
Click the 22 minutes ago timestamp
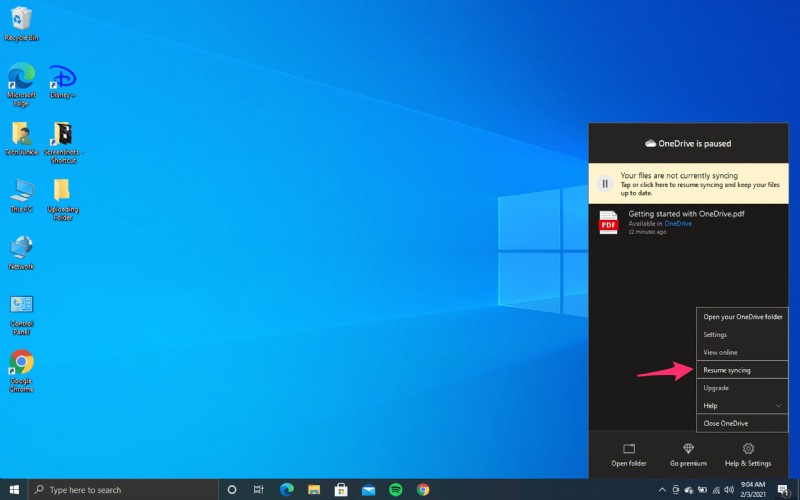647,232
